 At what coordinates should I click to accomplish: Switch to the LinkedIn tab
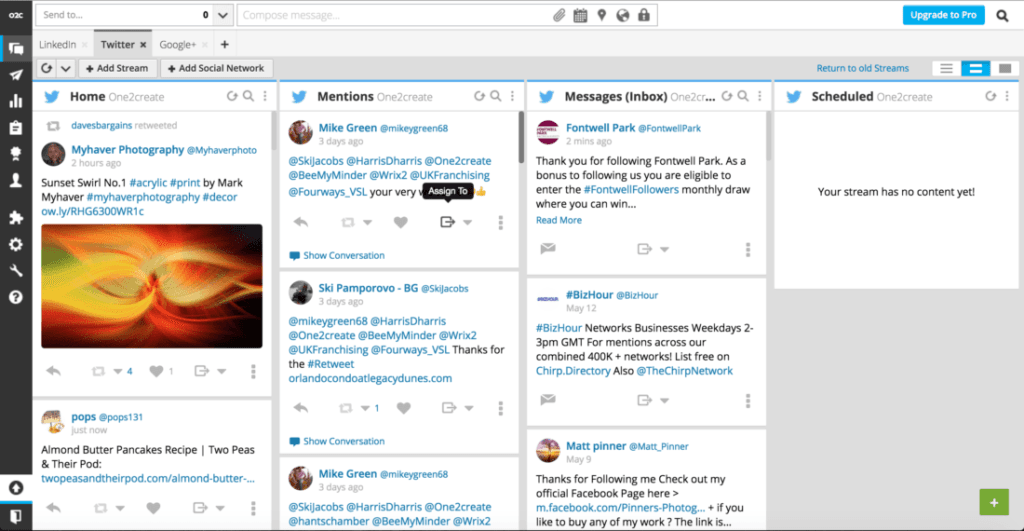click(57, 44)
